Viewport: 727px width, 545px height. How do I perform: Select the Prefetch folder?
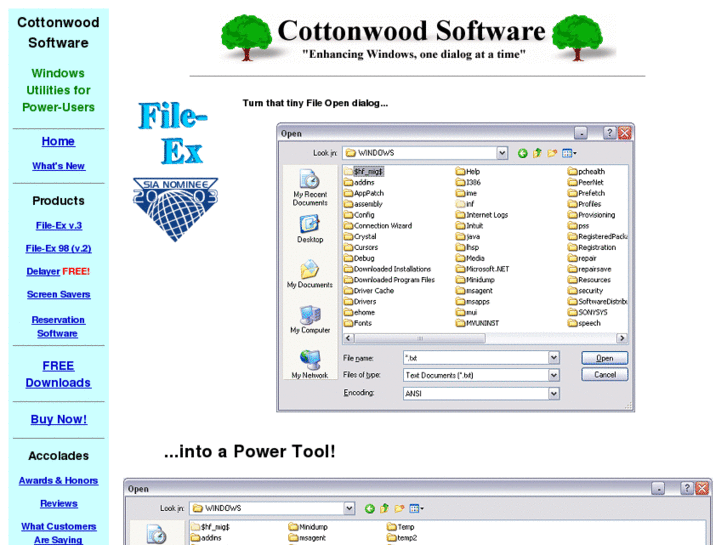click(x=587, y=193)
